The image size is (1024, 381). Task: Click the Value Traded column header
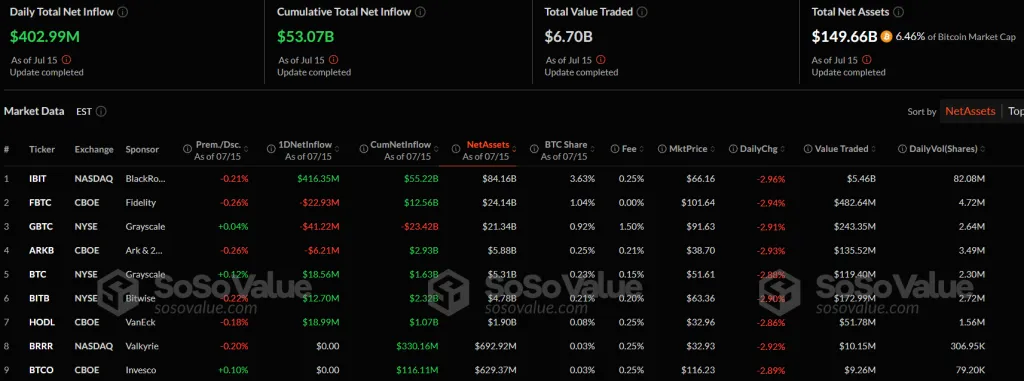(x=841, y=149)
